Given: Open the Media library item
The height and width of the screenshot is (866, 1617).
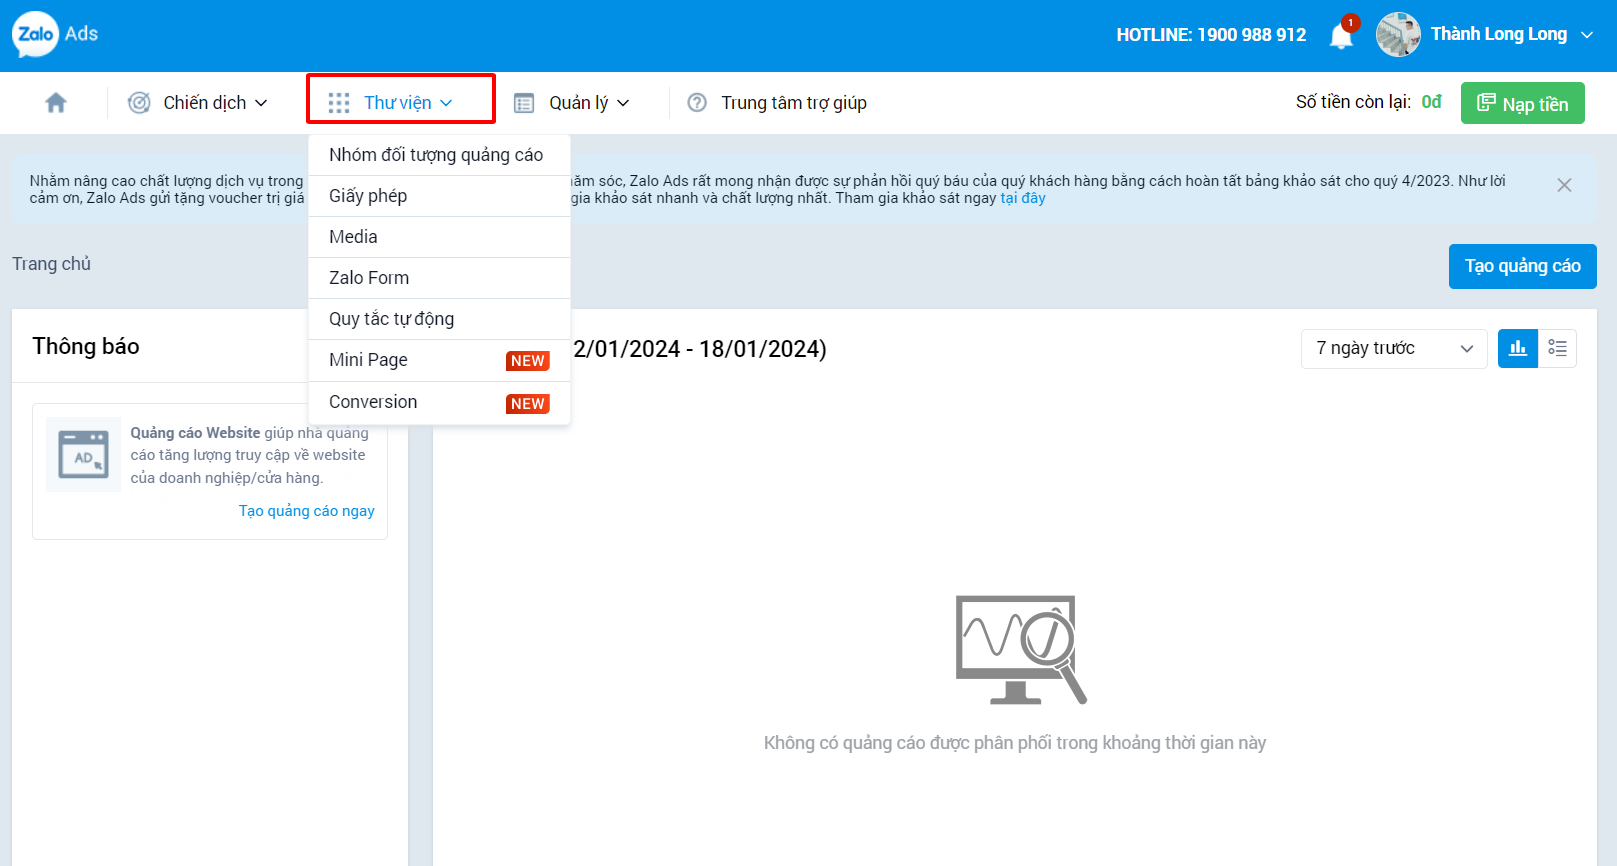Looking at the screenshot, I should pyautogui.click(x=440, y=237).
